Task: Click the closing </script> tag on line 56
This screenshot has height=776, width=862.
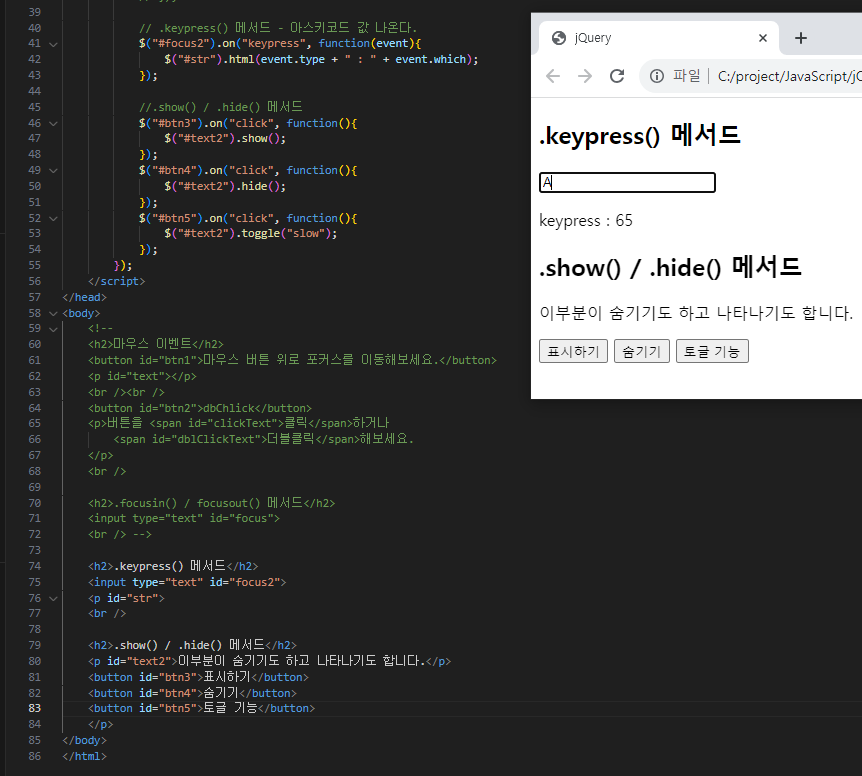Action: (x=117, y=281)
